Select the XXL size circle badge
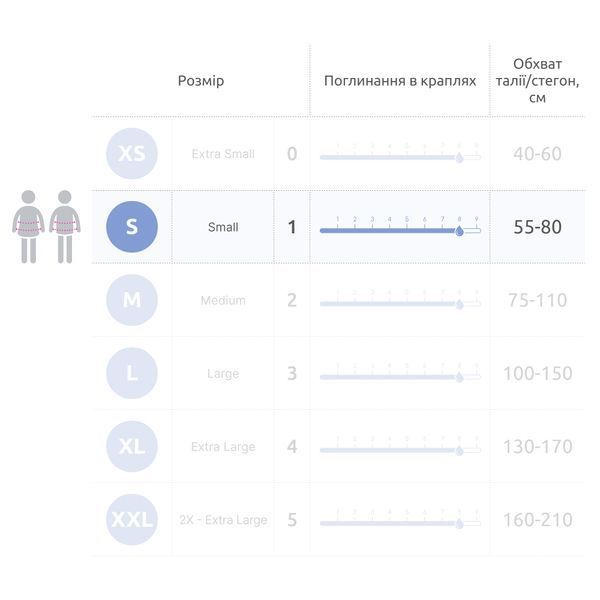 pyautogui.click(x=132, y=520)
